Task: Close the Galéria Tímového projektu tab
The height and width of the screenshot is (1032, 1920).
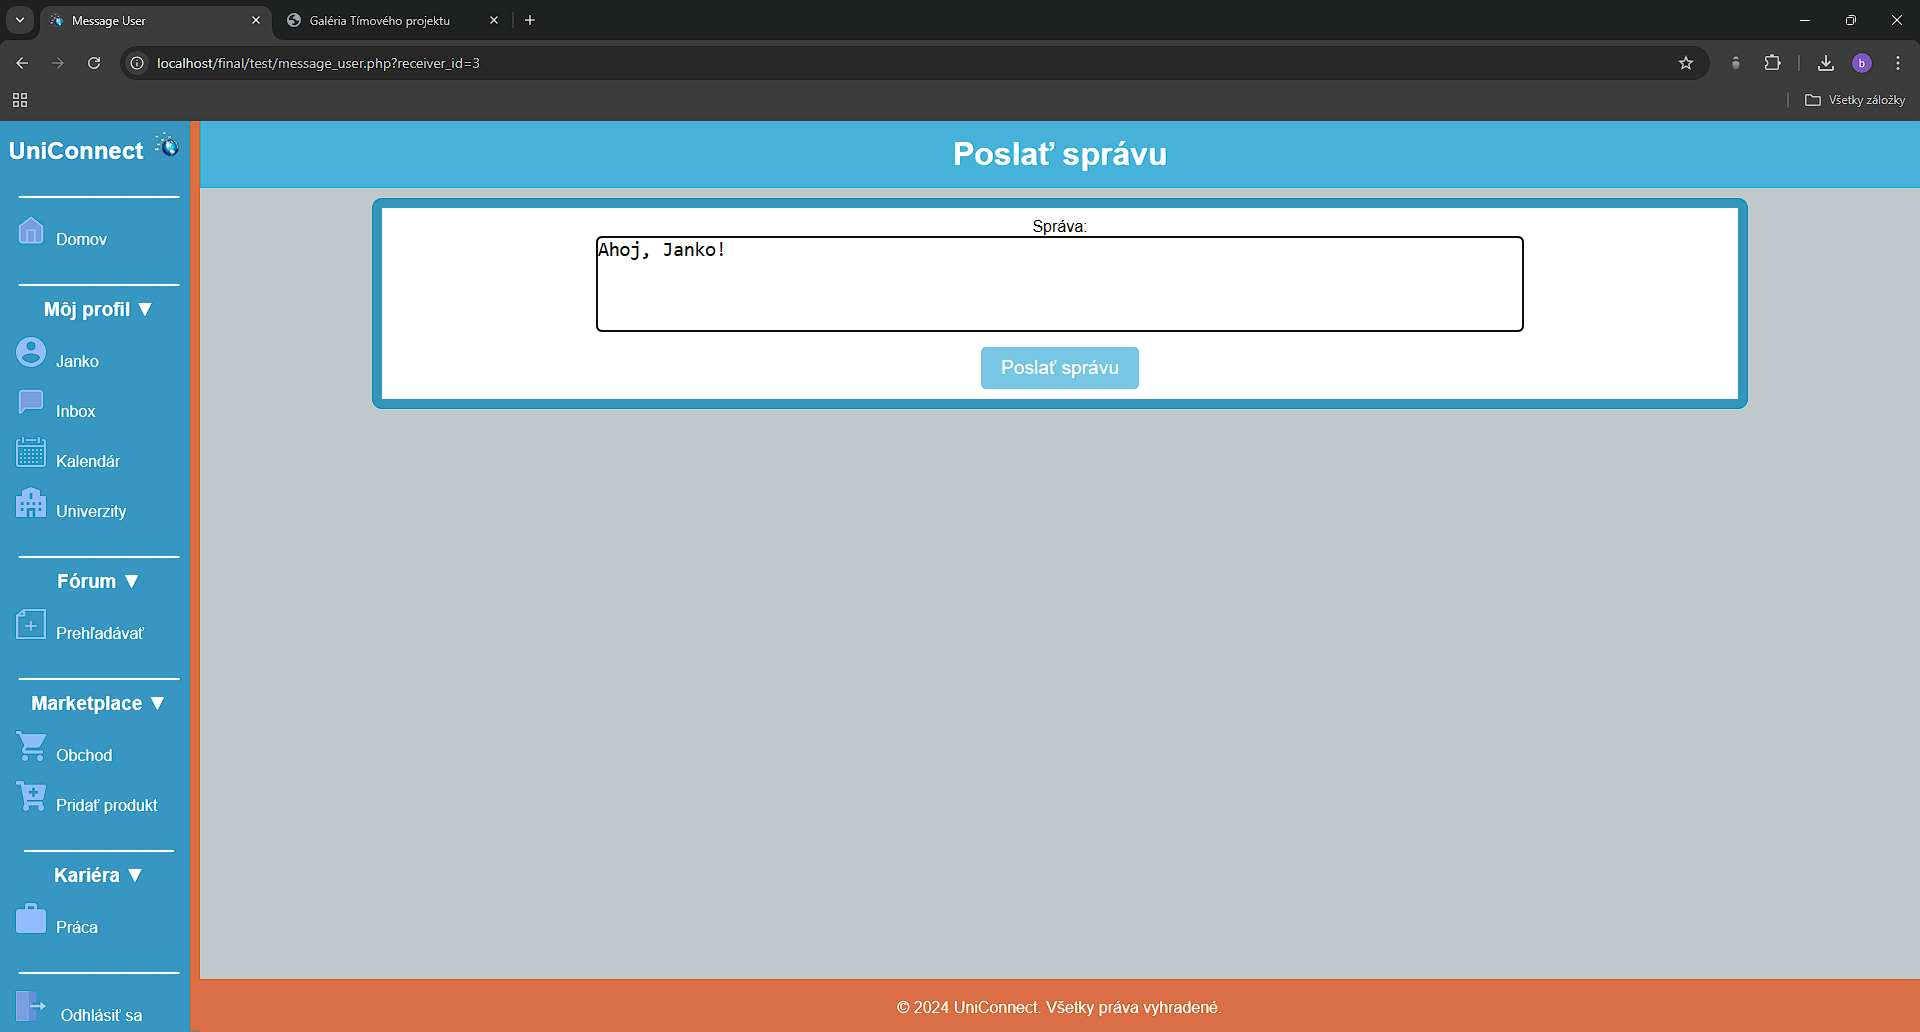Action: [494, 20]
